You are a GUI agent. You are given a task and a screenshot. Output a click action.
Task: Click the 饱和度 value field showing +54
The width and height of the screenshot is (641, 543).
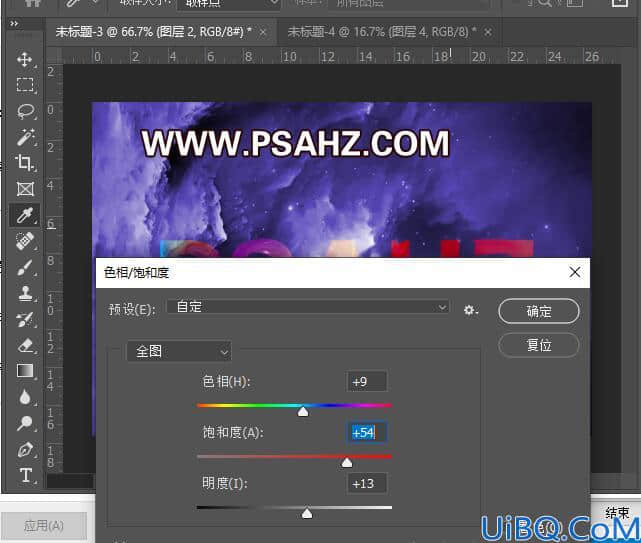367,433
